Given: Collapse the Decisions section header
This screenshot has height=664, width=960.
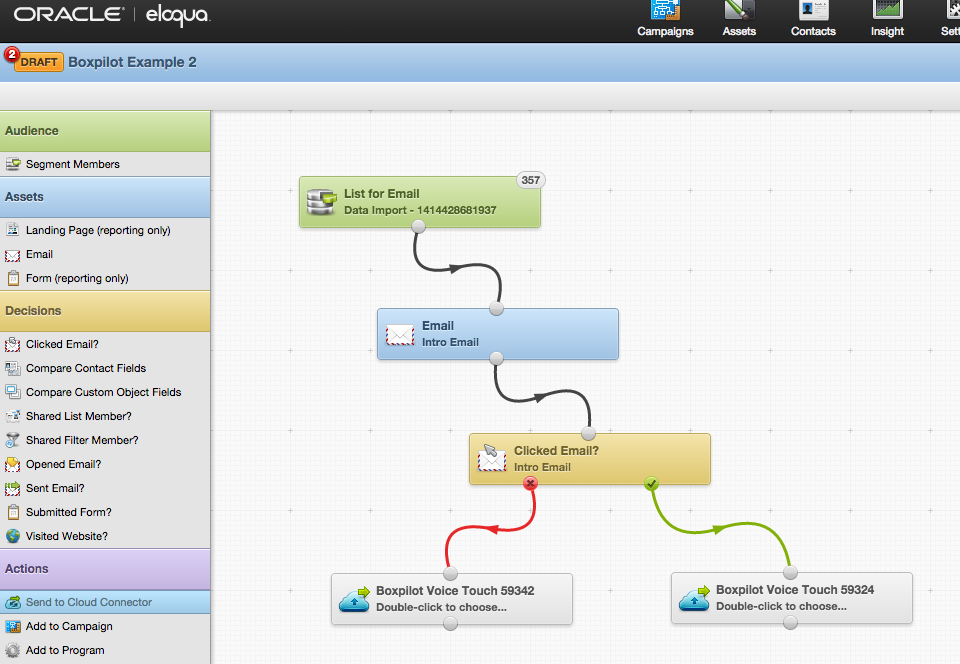Looking at the screenshot, I should coord(105,311).
